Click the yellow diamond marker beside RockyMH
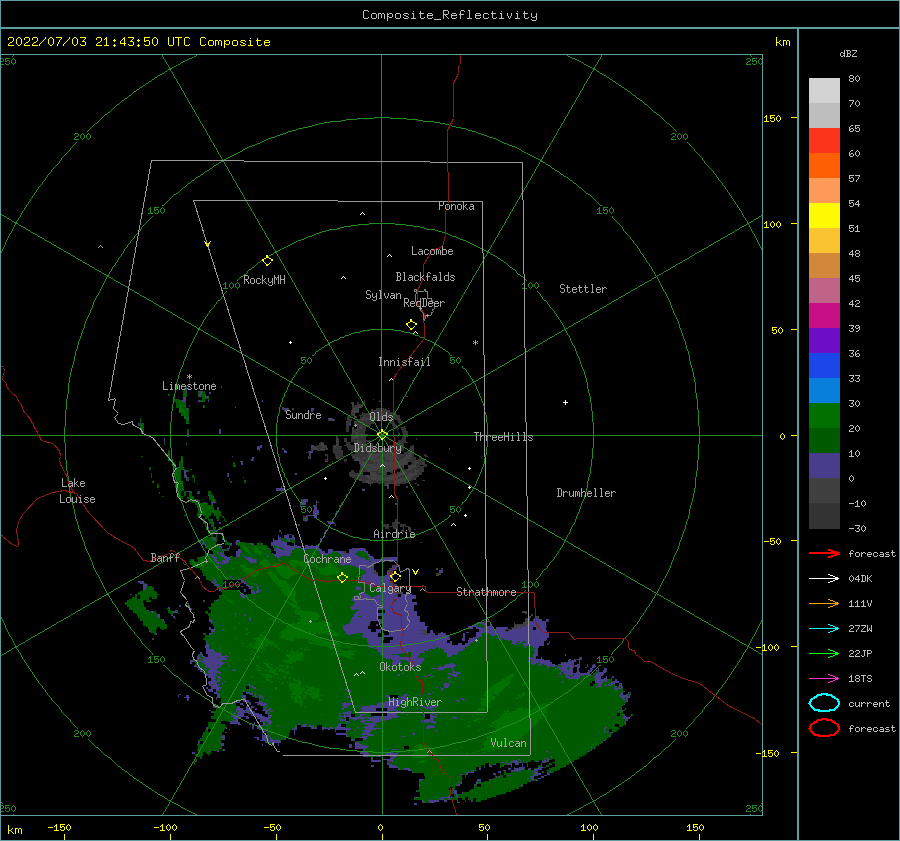900x841 pixels. 267,261
